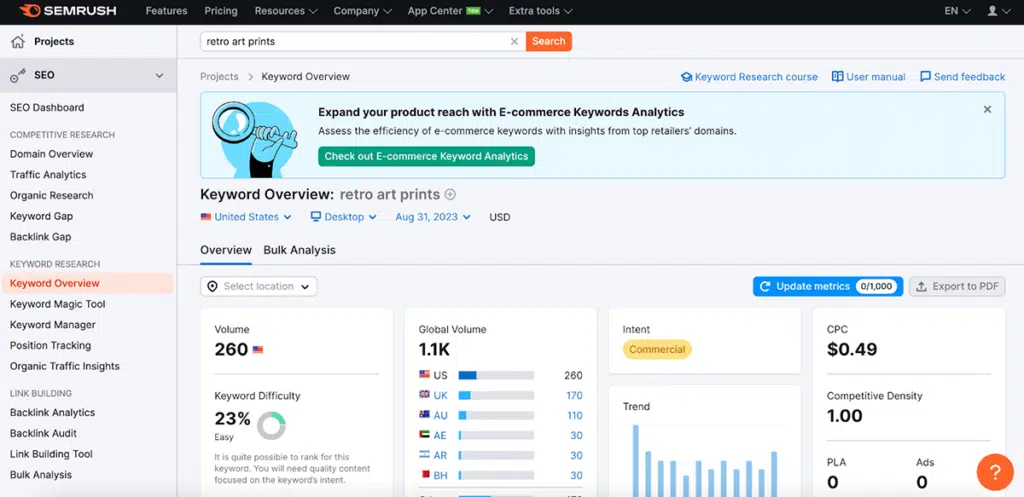Open the Select location dropdown

tap(259, 286)
